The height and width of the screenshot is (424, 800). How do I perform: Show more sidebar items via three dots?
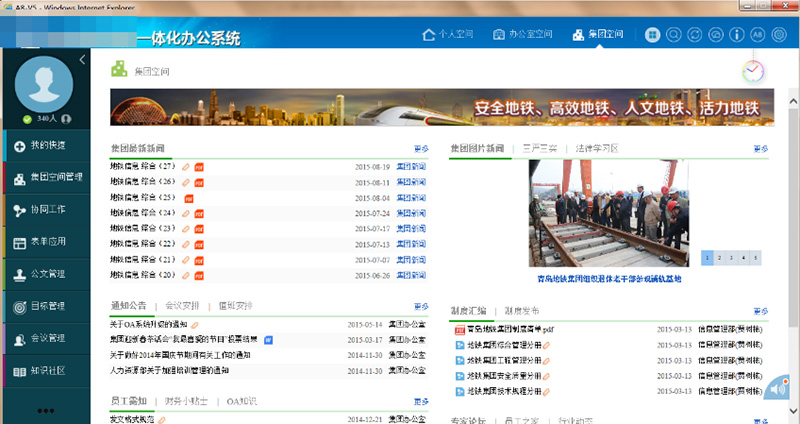click(45, 411)
